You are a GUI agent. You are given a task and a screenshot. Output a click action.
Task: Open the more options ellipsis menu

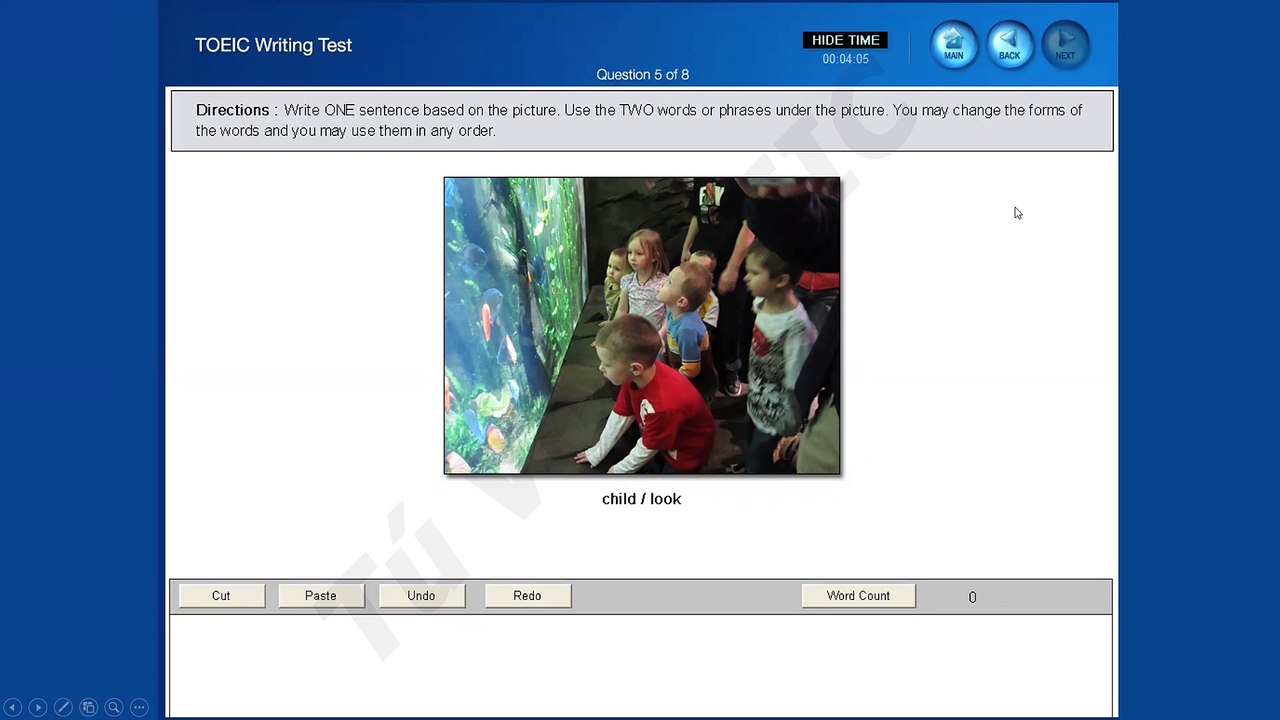139,707
